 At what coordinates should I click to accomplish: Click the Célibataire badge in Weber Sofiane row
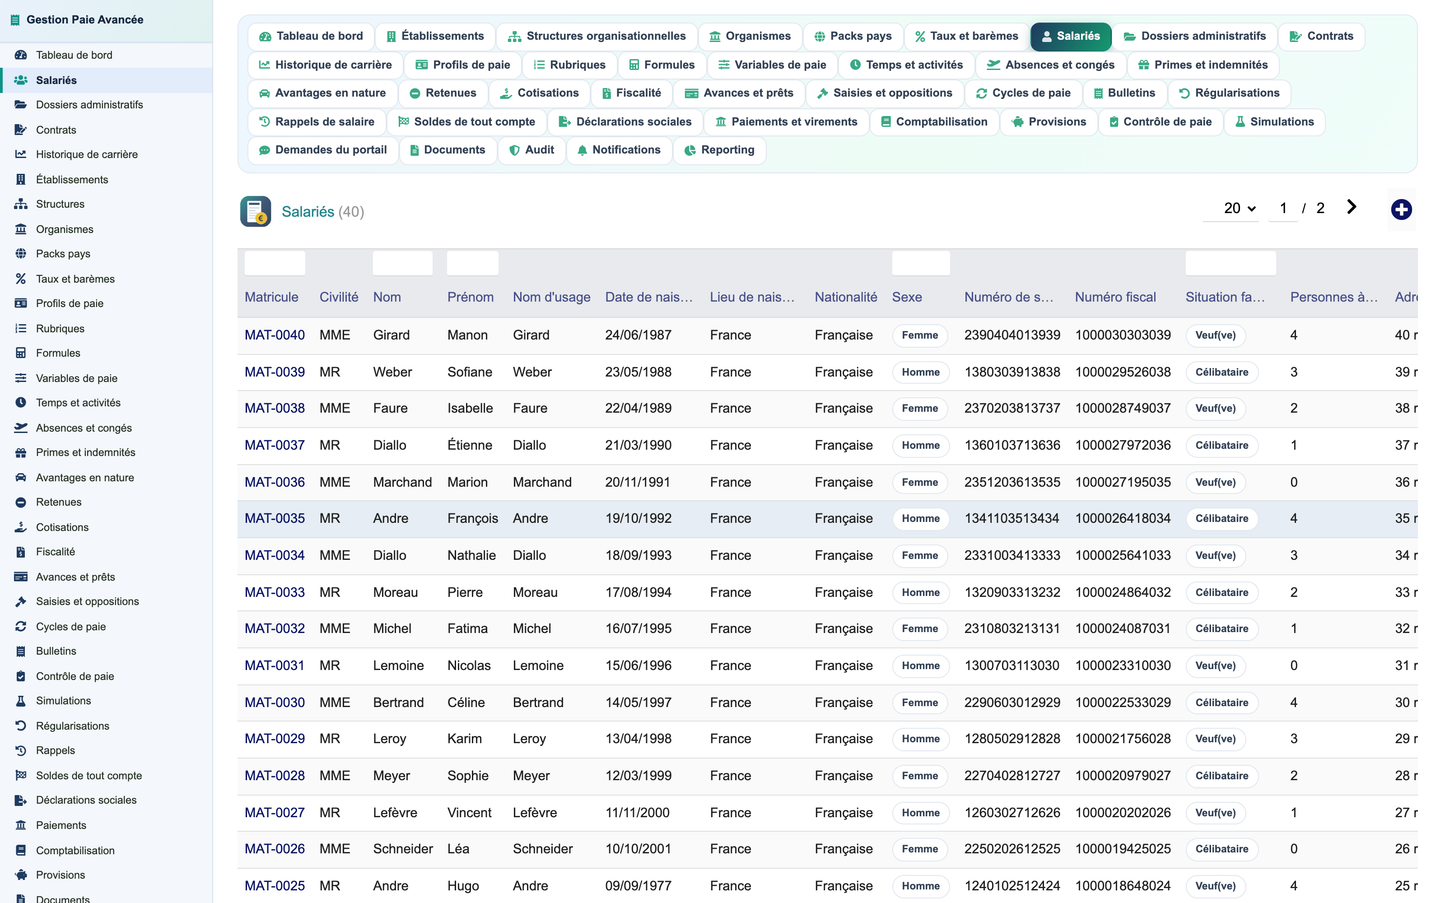click(x=1222, y=372)
